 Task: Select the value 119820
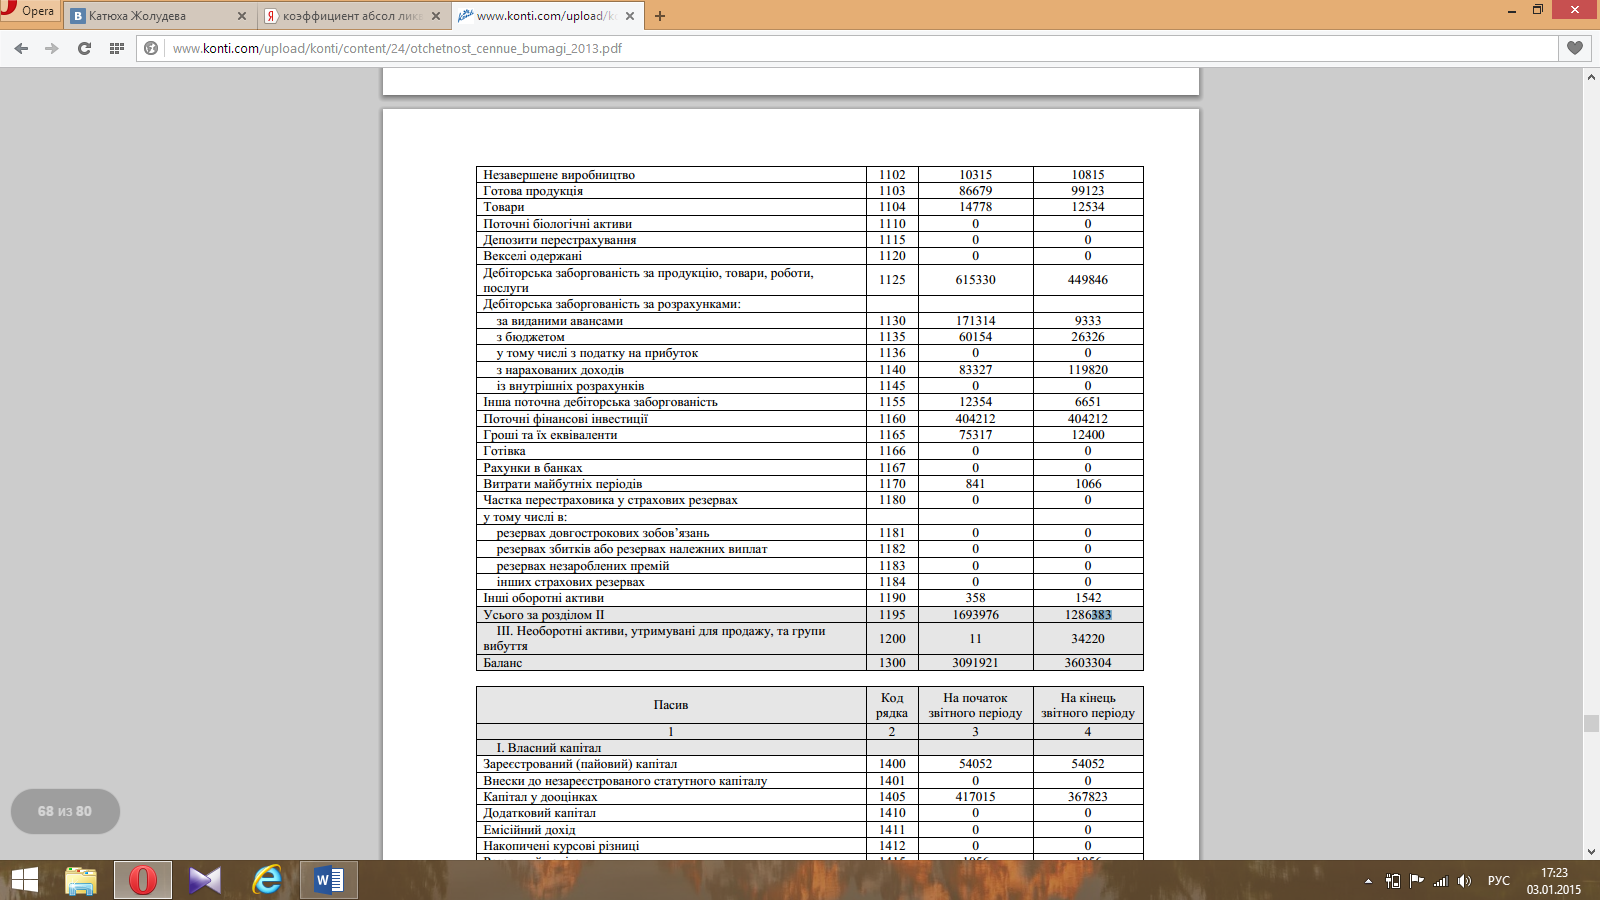tap(1088, 370)
